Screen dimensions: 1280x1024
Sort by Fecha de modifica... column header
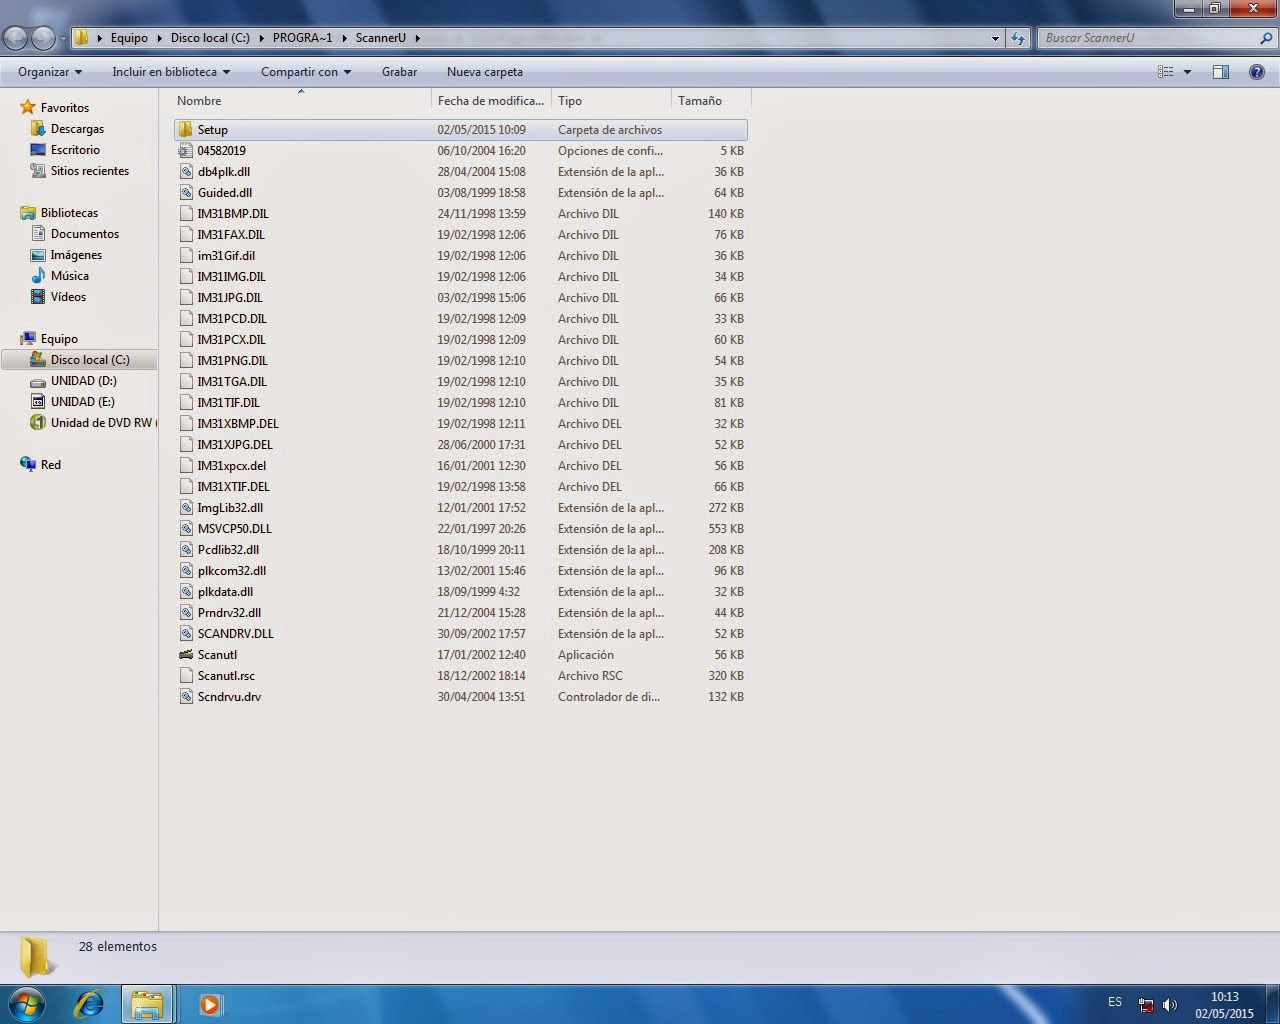[x=491, y=101]
